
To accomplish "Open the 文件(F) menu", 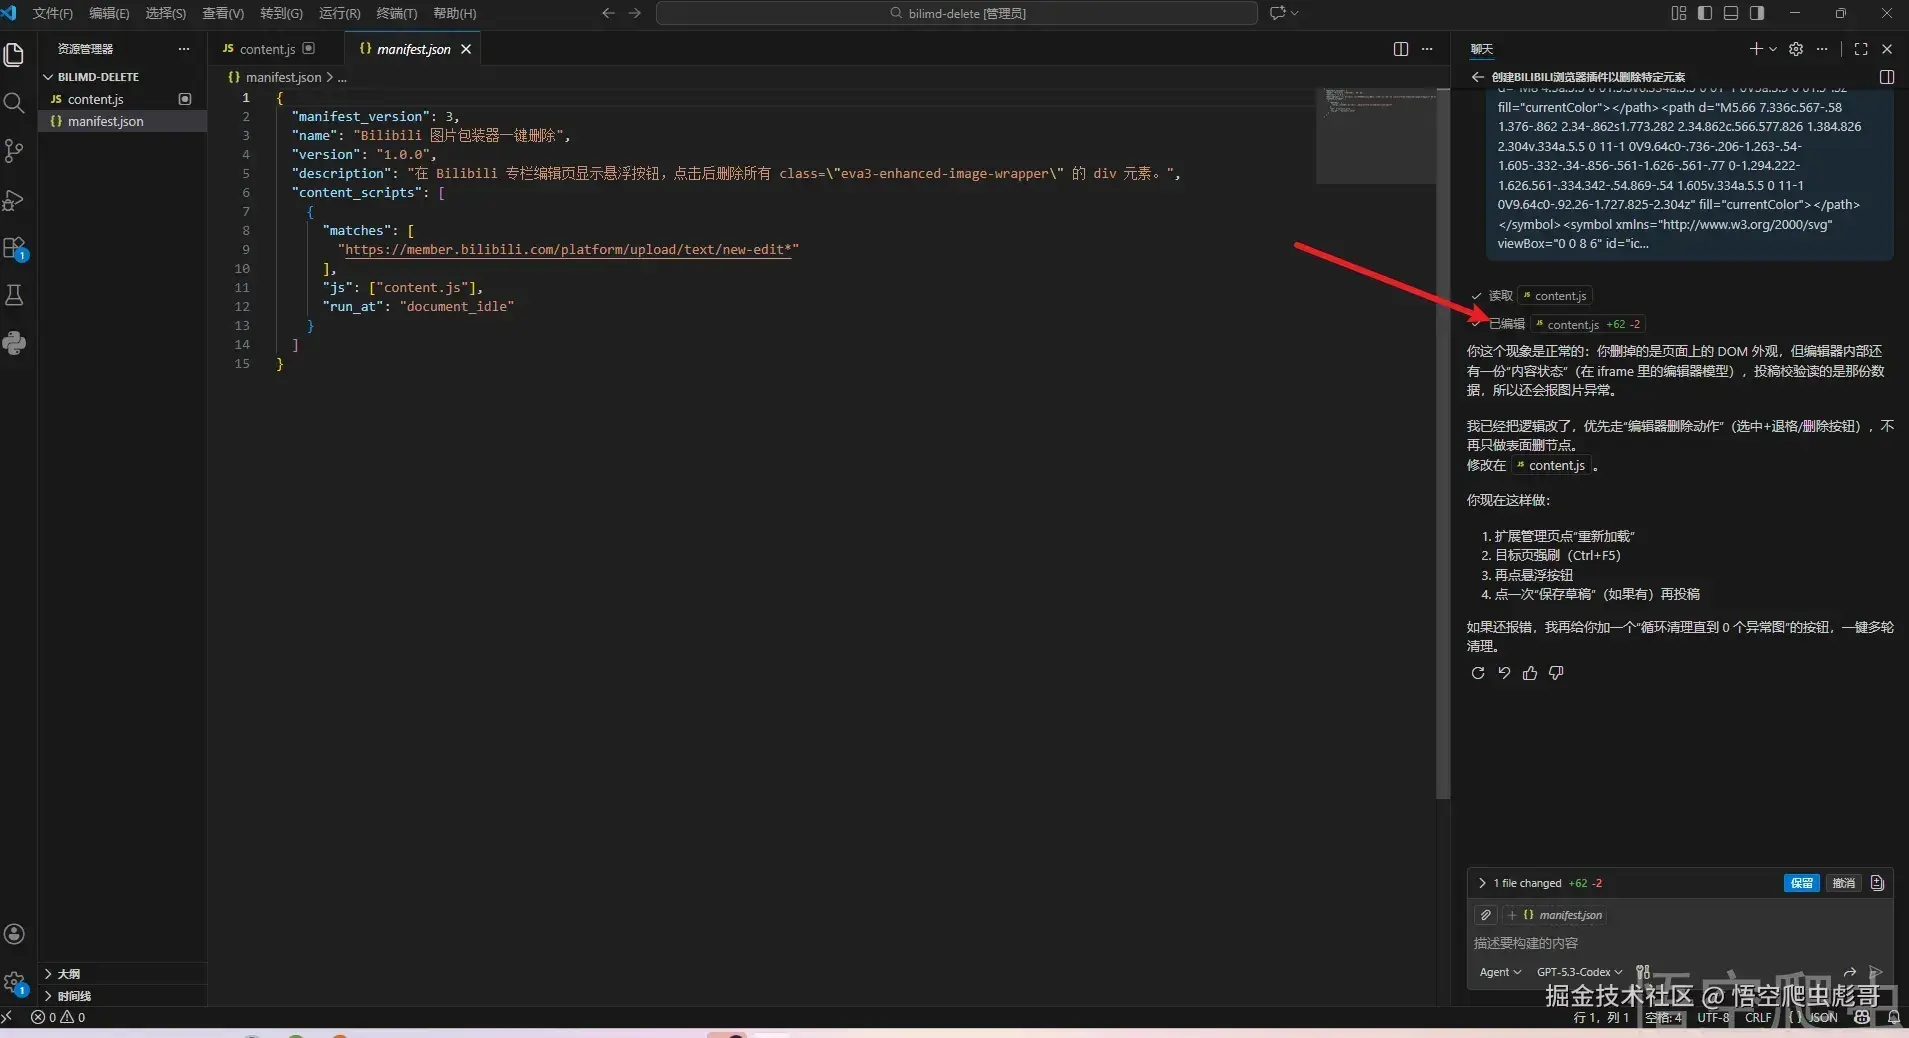I will tap(53, 13).
